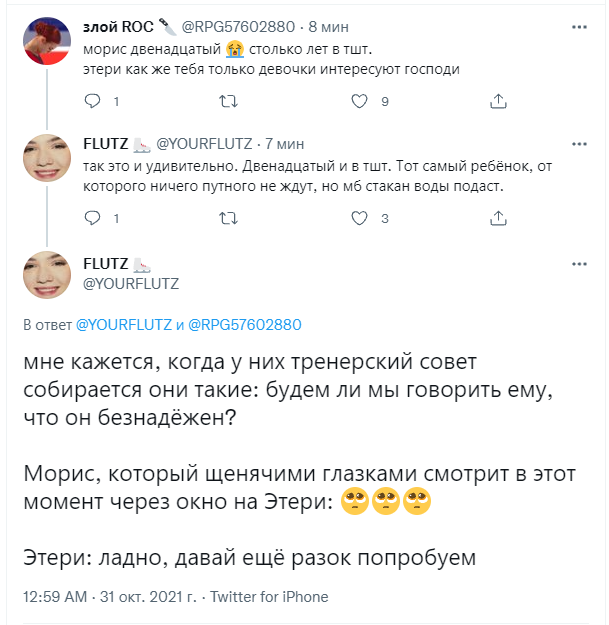Open @RPG57602880 mention in reply line

[x=244, y=325]
